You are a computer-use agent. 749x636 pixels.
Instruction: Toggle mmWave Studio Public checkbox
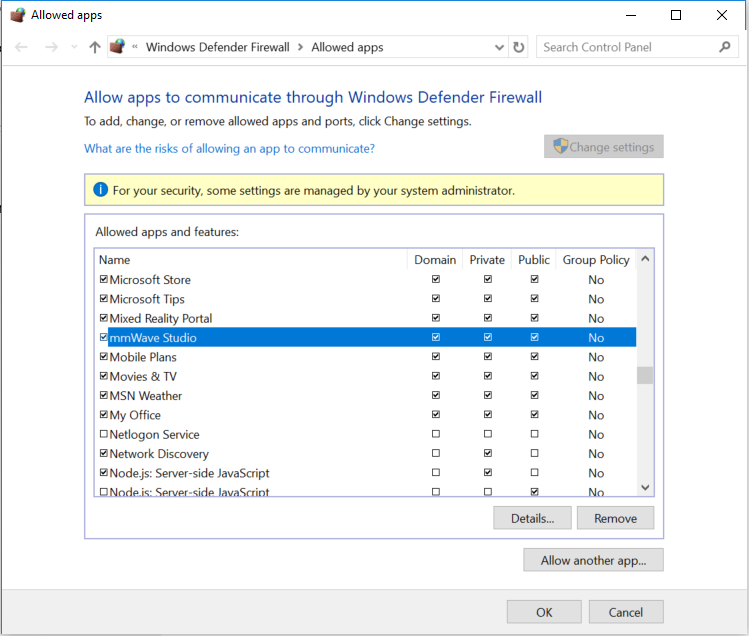[x=535, y=337]
